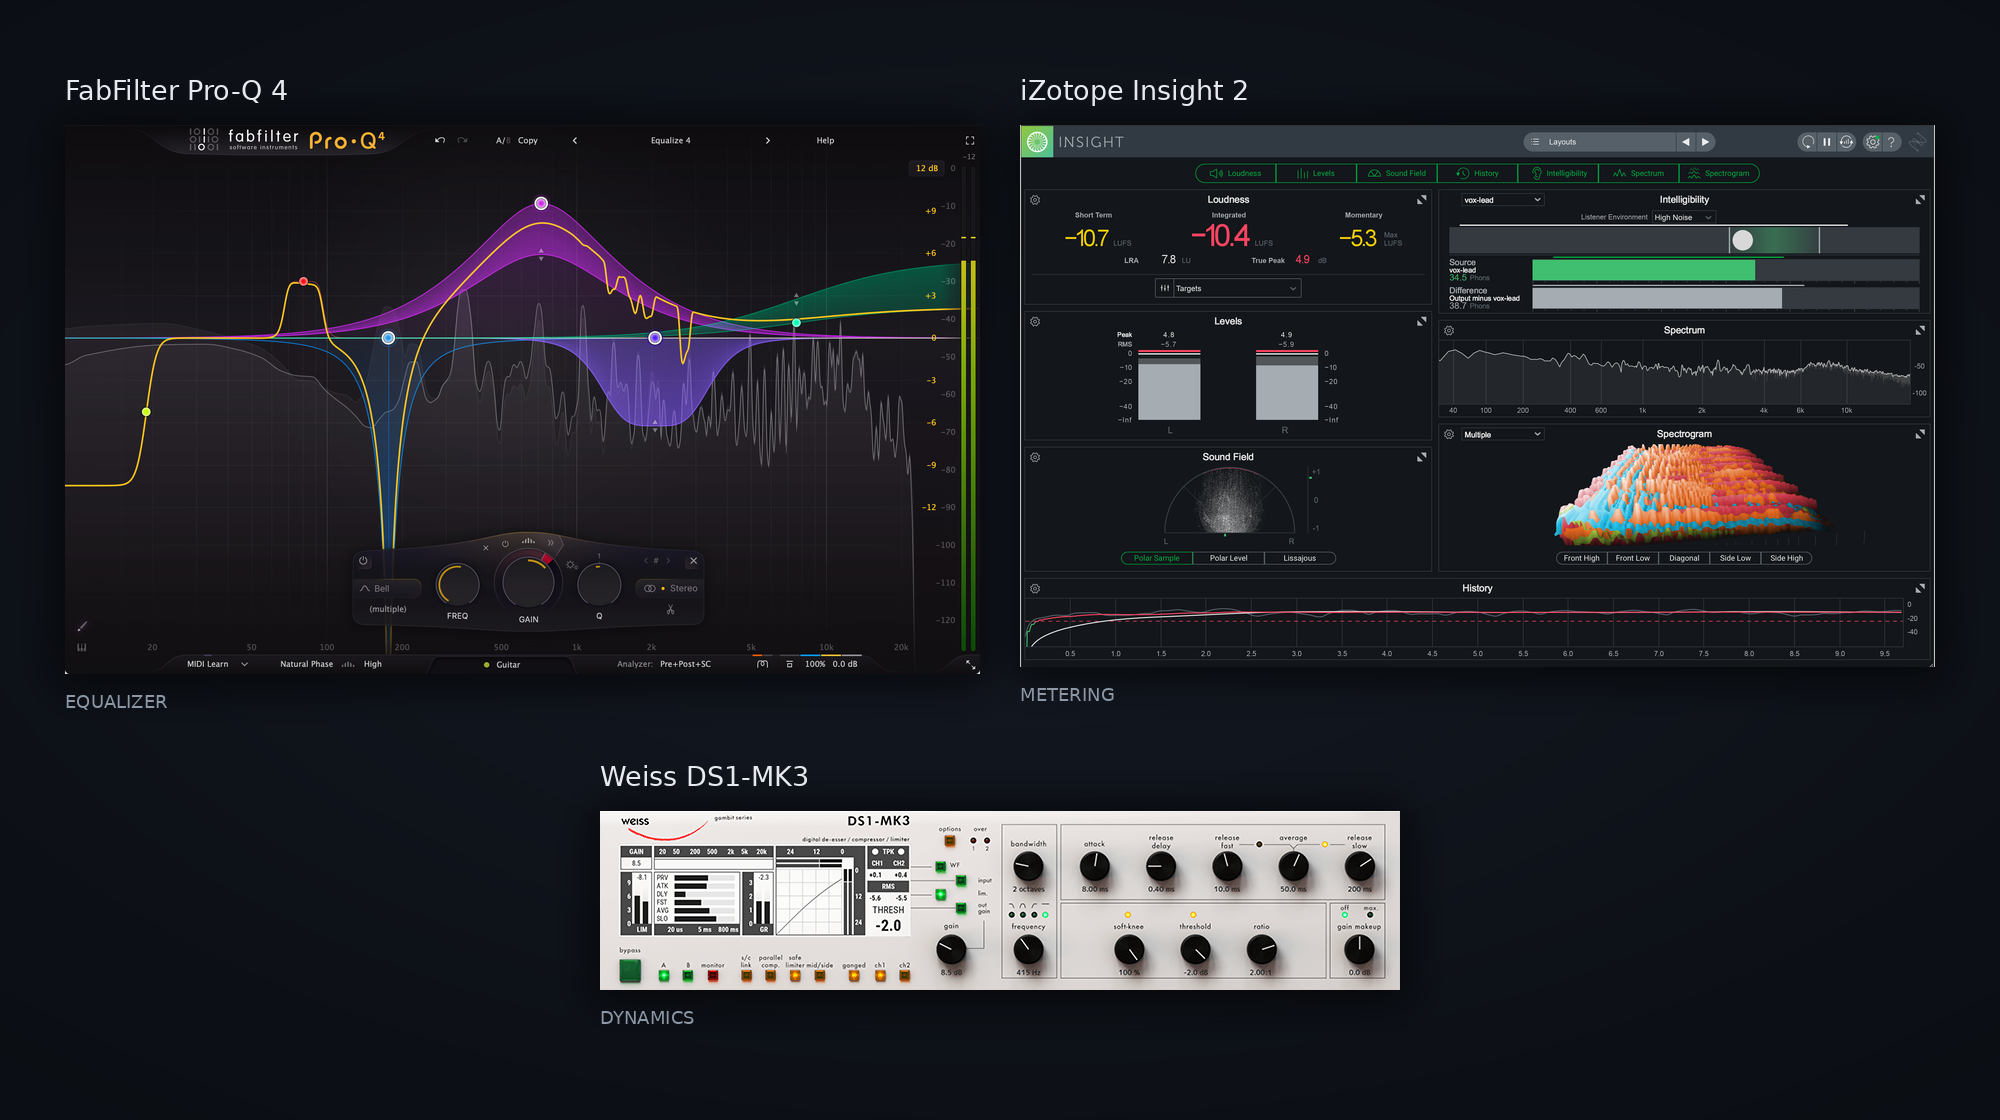
Task: Click the ratio knob on Weiss DS1-MK3
Action: click(x=1261, y=949)
